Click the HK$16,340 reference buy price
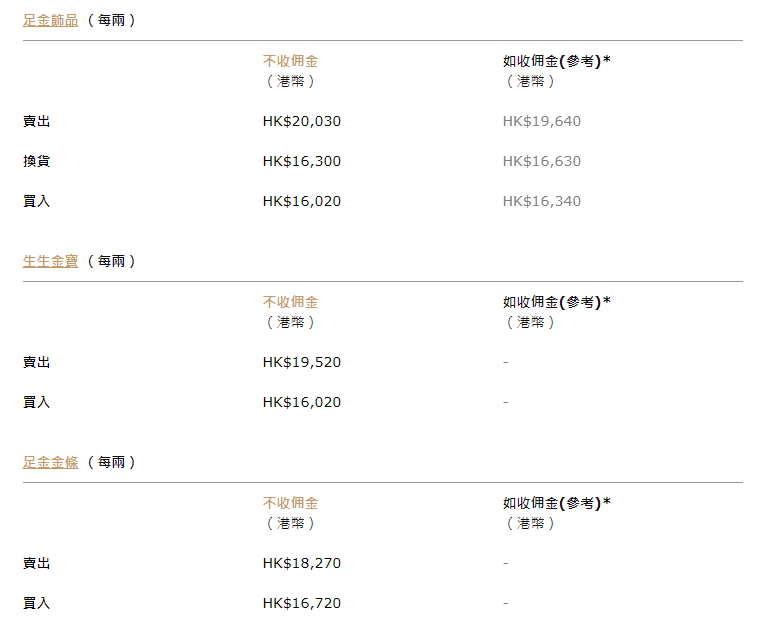The image size is (779, 633). [542, 201]
